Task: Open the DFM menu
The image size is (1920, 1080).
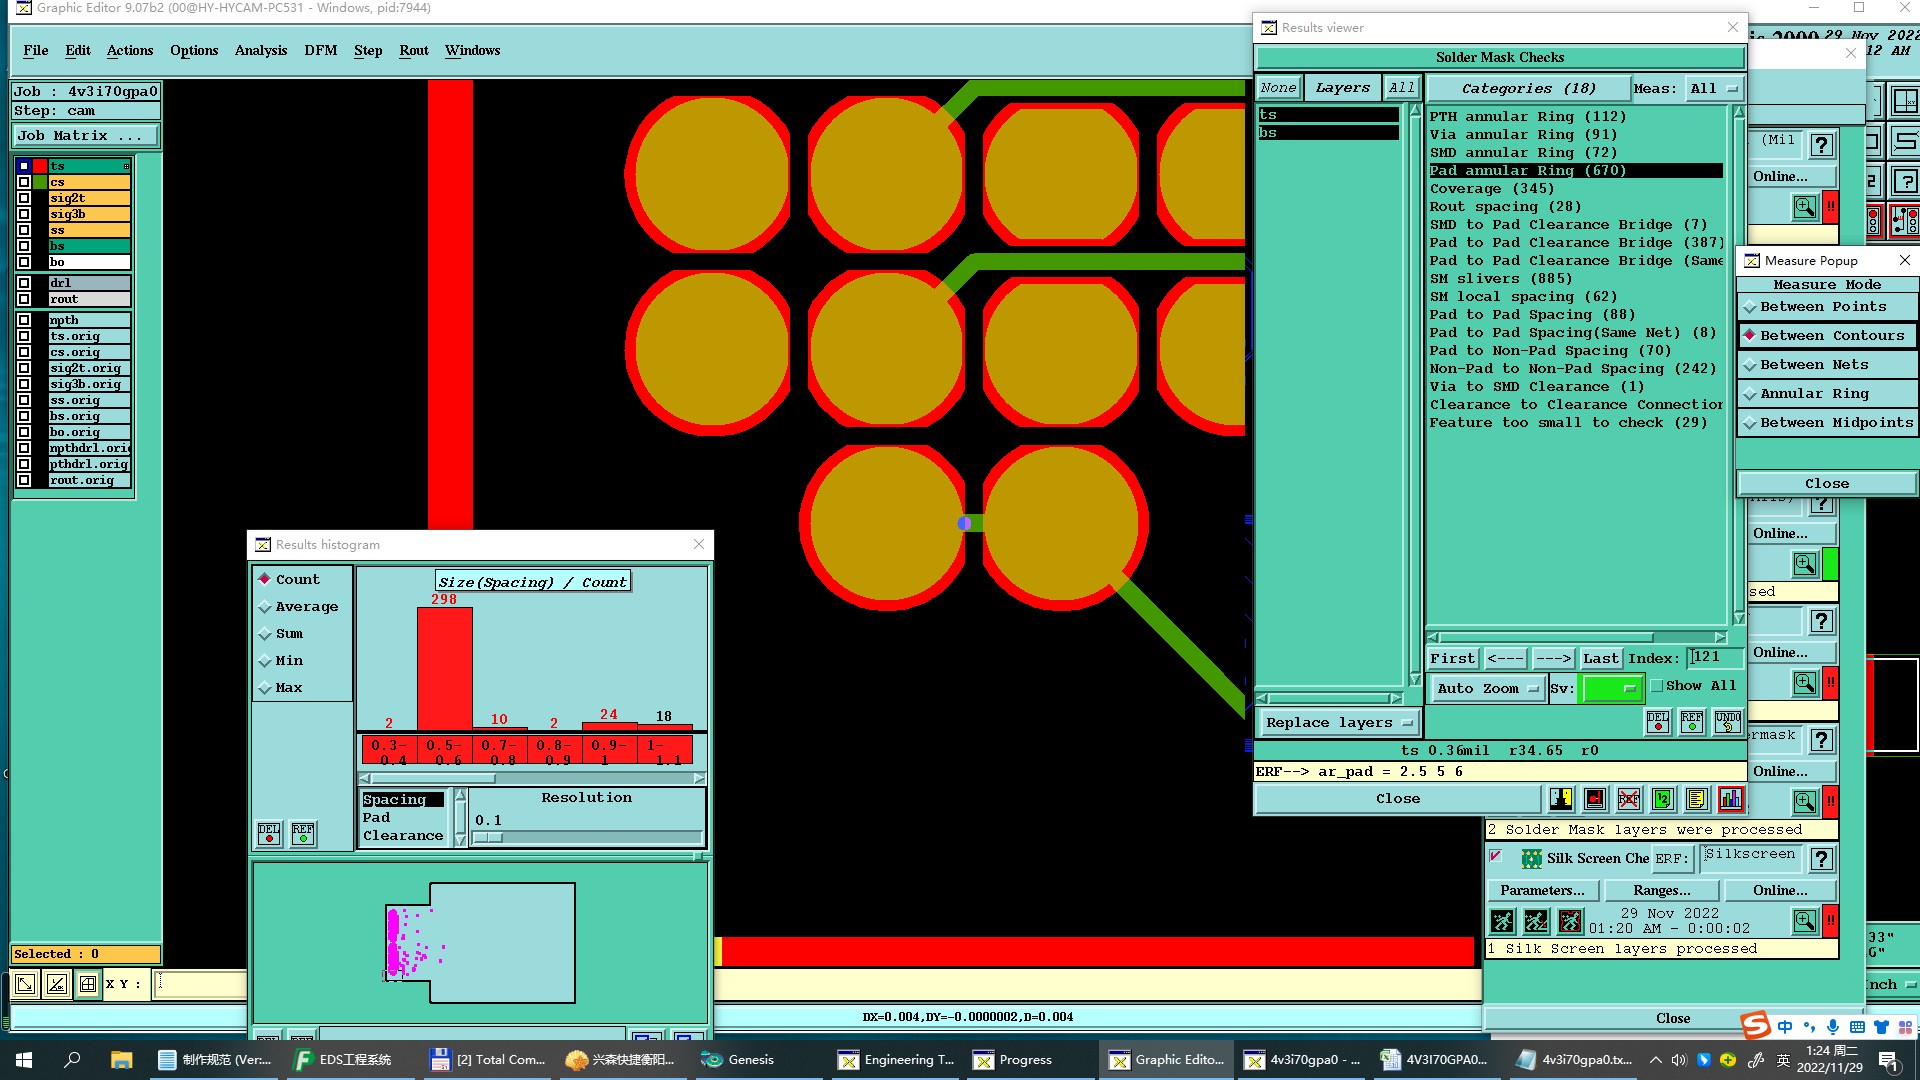Action: click(320, 51)
